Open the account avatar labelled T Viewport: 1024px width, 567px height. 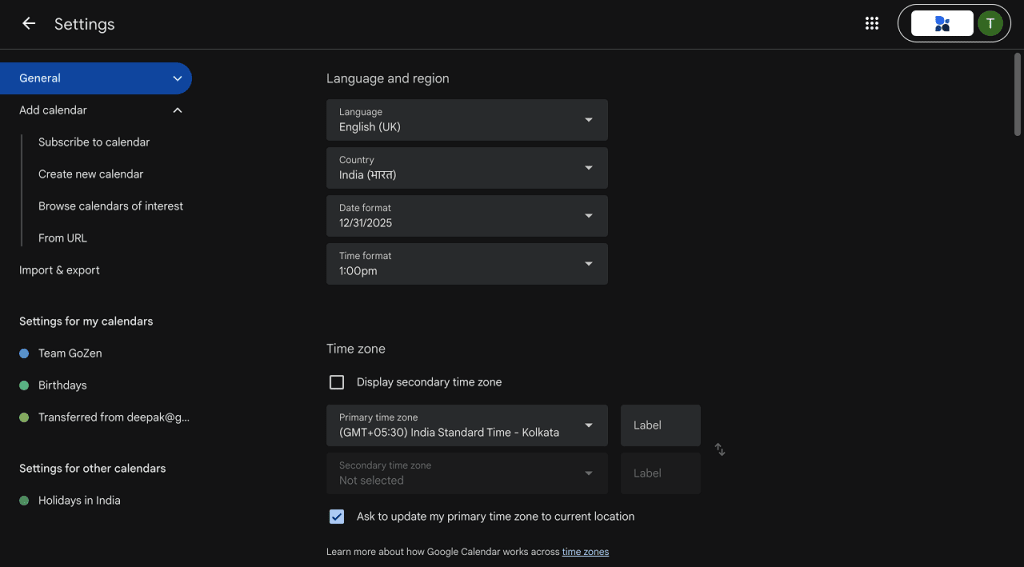(990, 24)
